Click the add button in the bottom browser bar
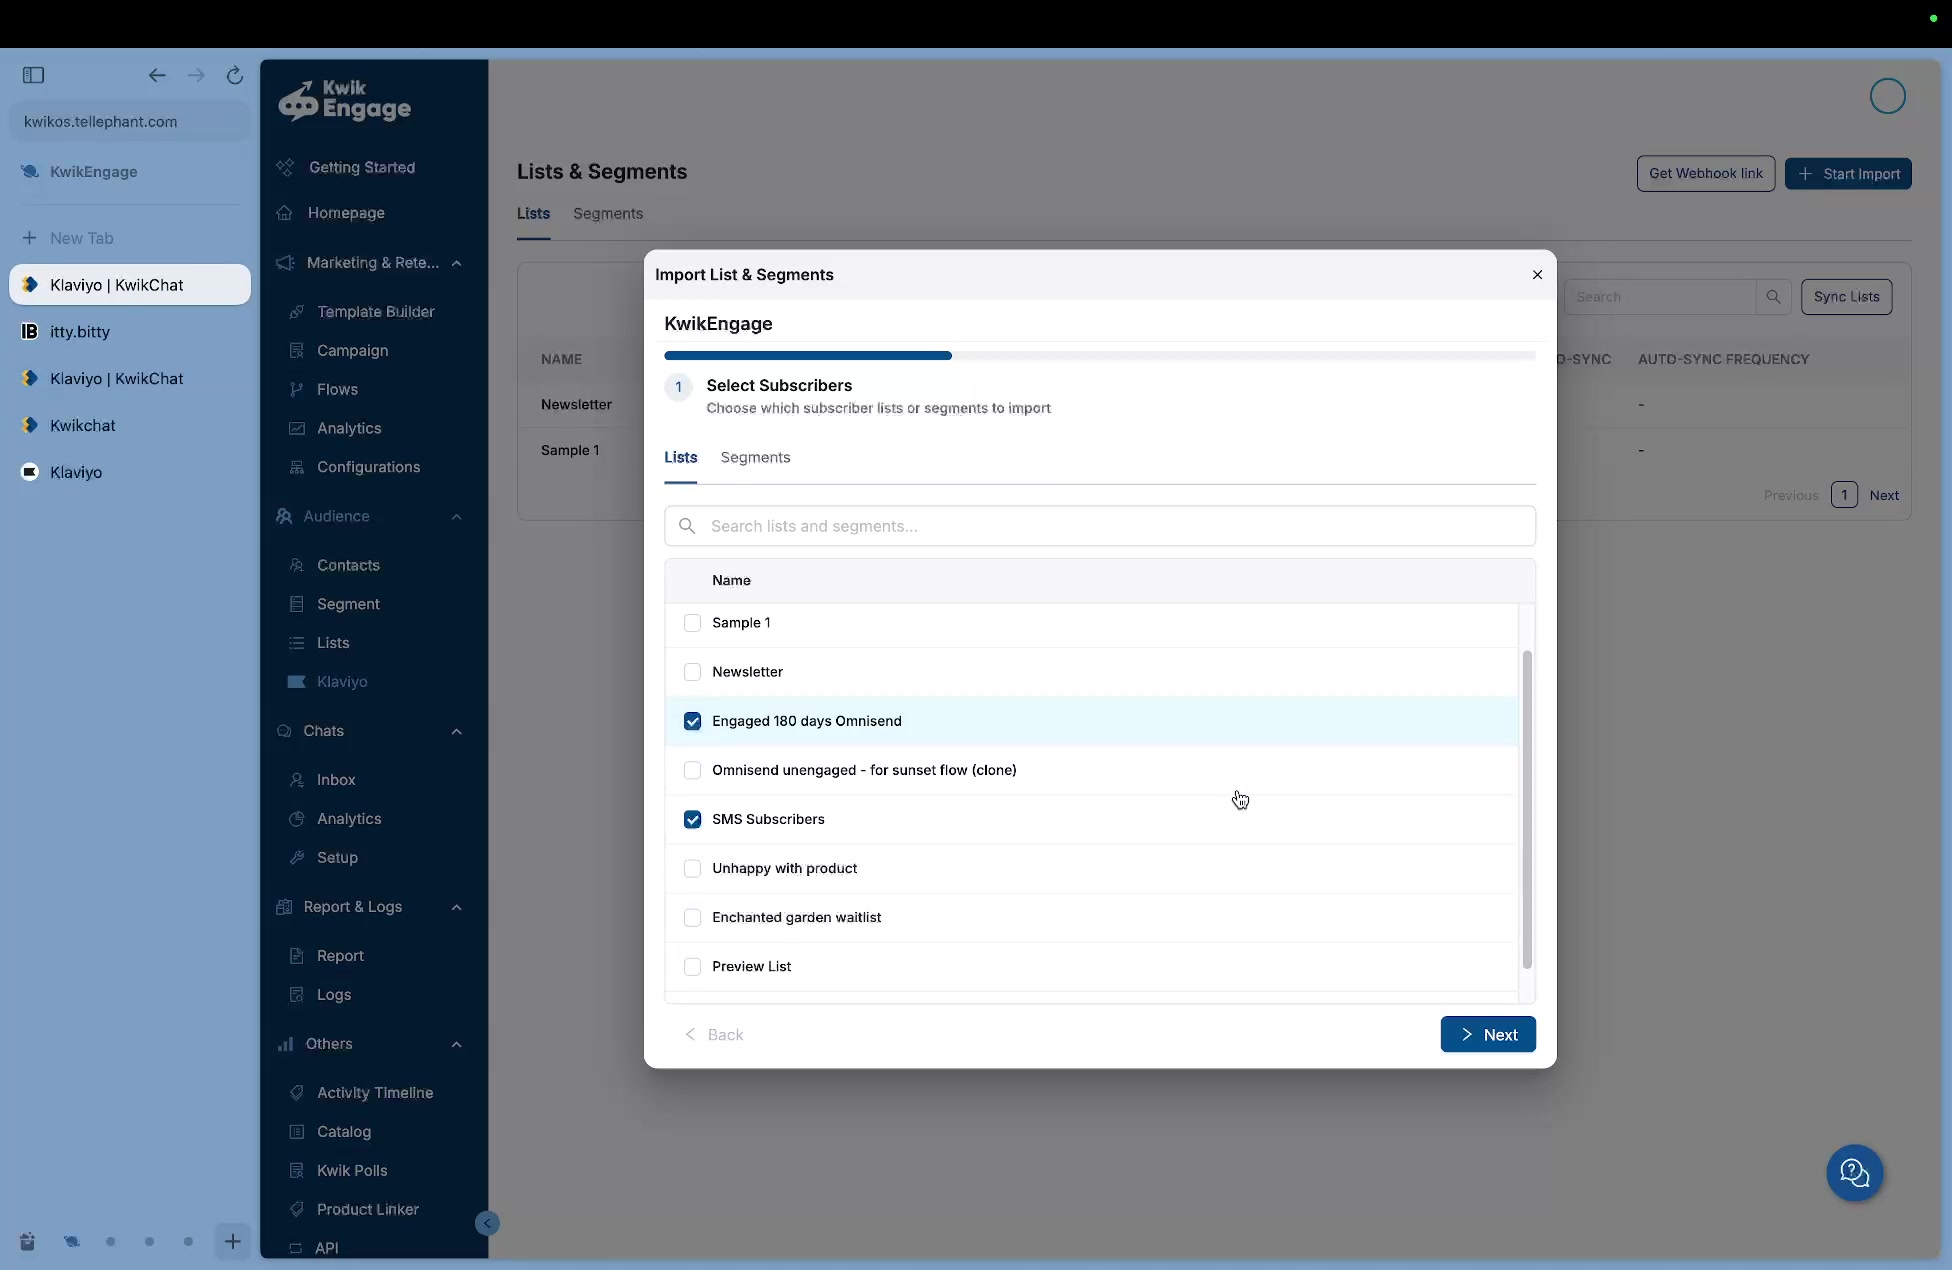 pyautogui.click(x=232, y=1241)
